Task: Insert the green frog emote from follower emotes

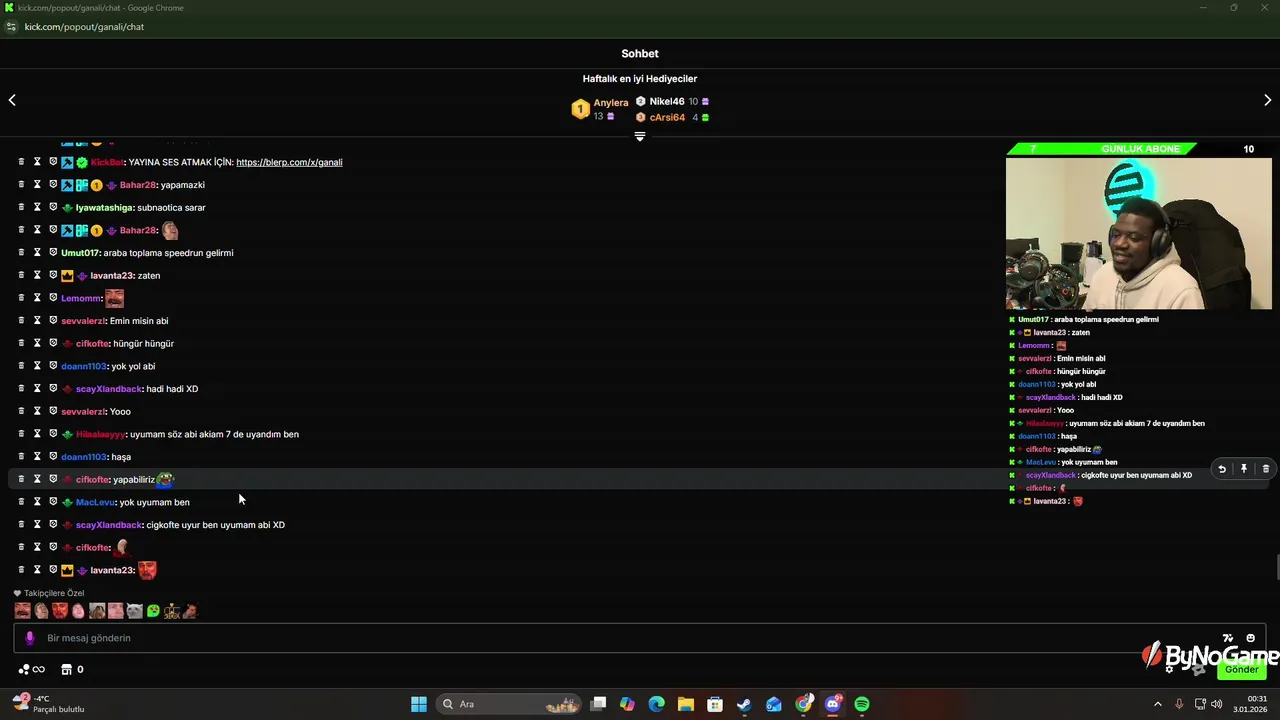Action: point(153,610)
